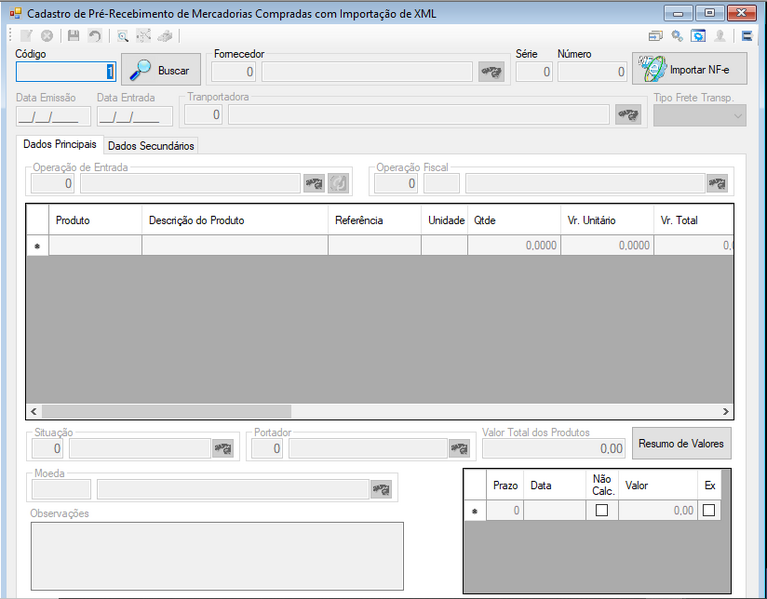Click the application icon in title bar
Screen dimensions: 767x599
tap(16, 13)
